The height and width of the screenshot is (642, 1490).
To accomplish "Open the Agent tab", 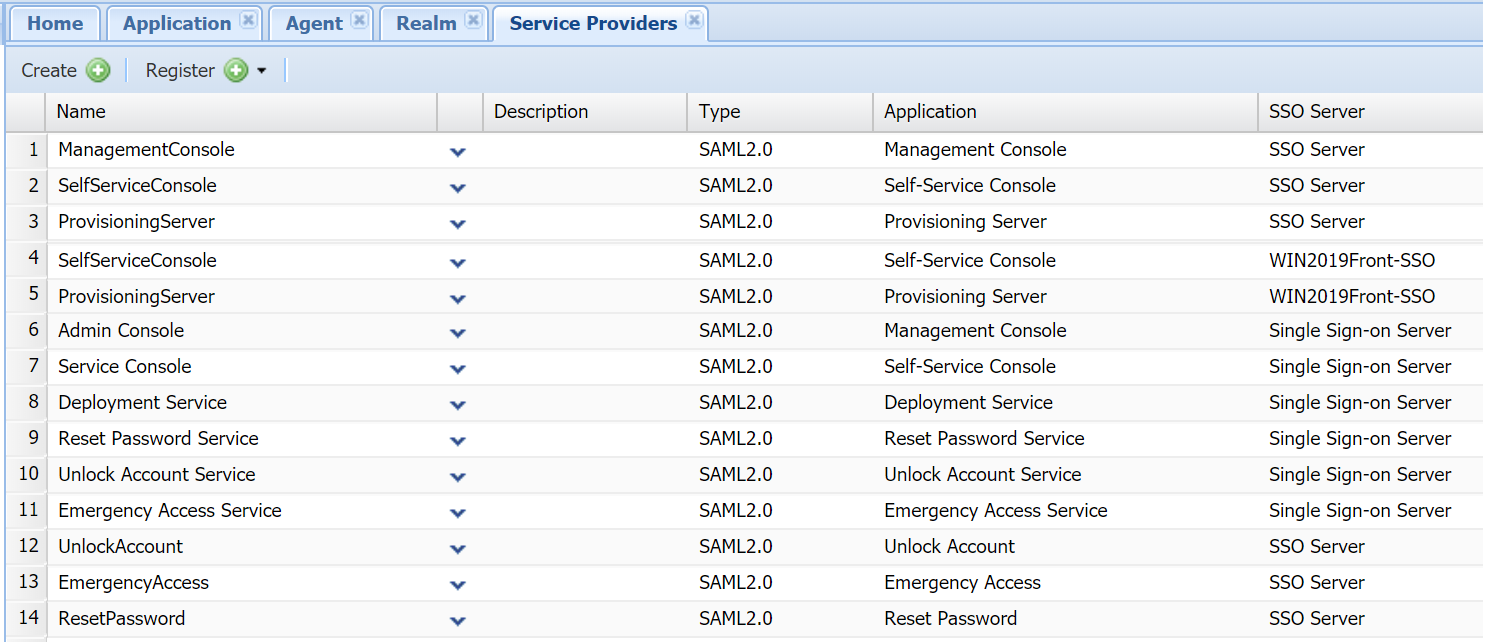I will [x=314, y=23].
